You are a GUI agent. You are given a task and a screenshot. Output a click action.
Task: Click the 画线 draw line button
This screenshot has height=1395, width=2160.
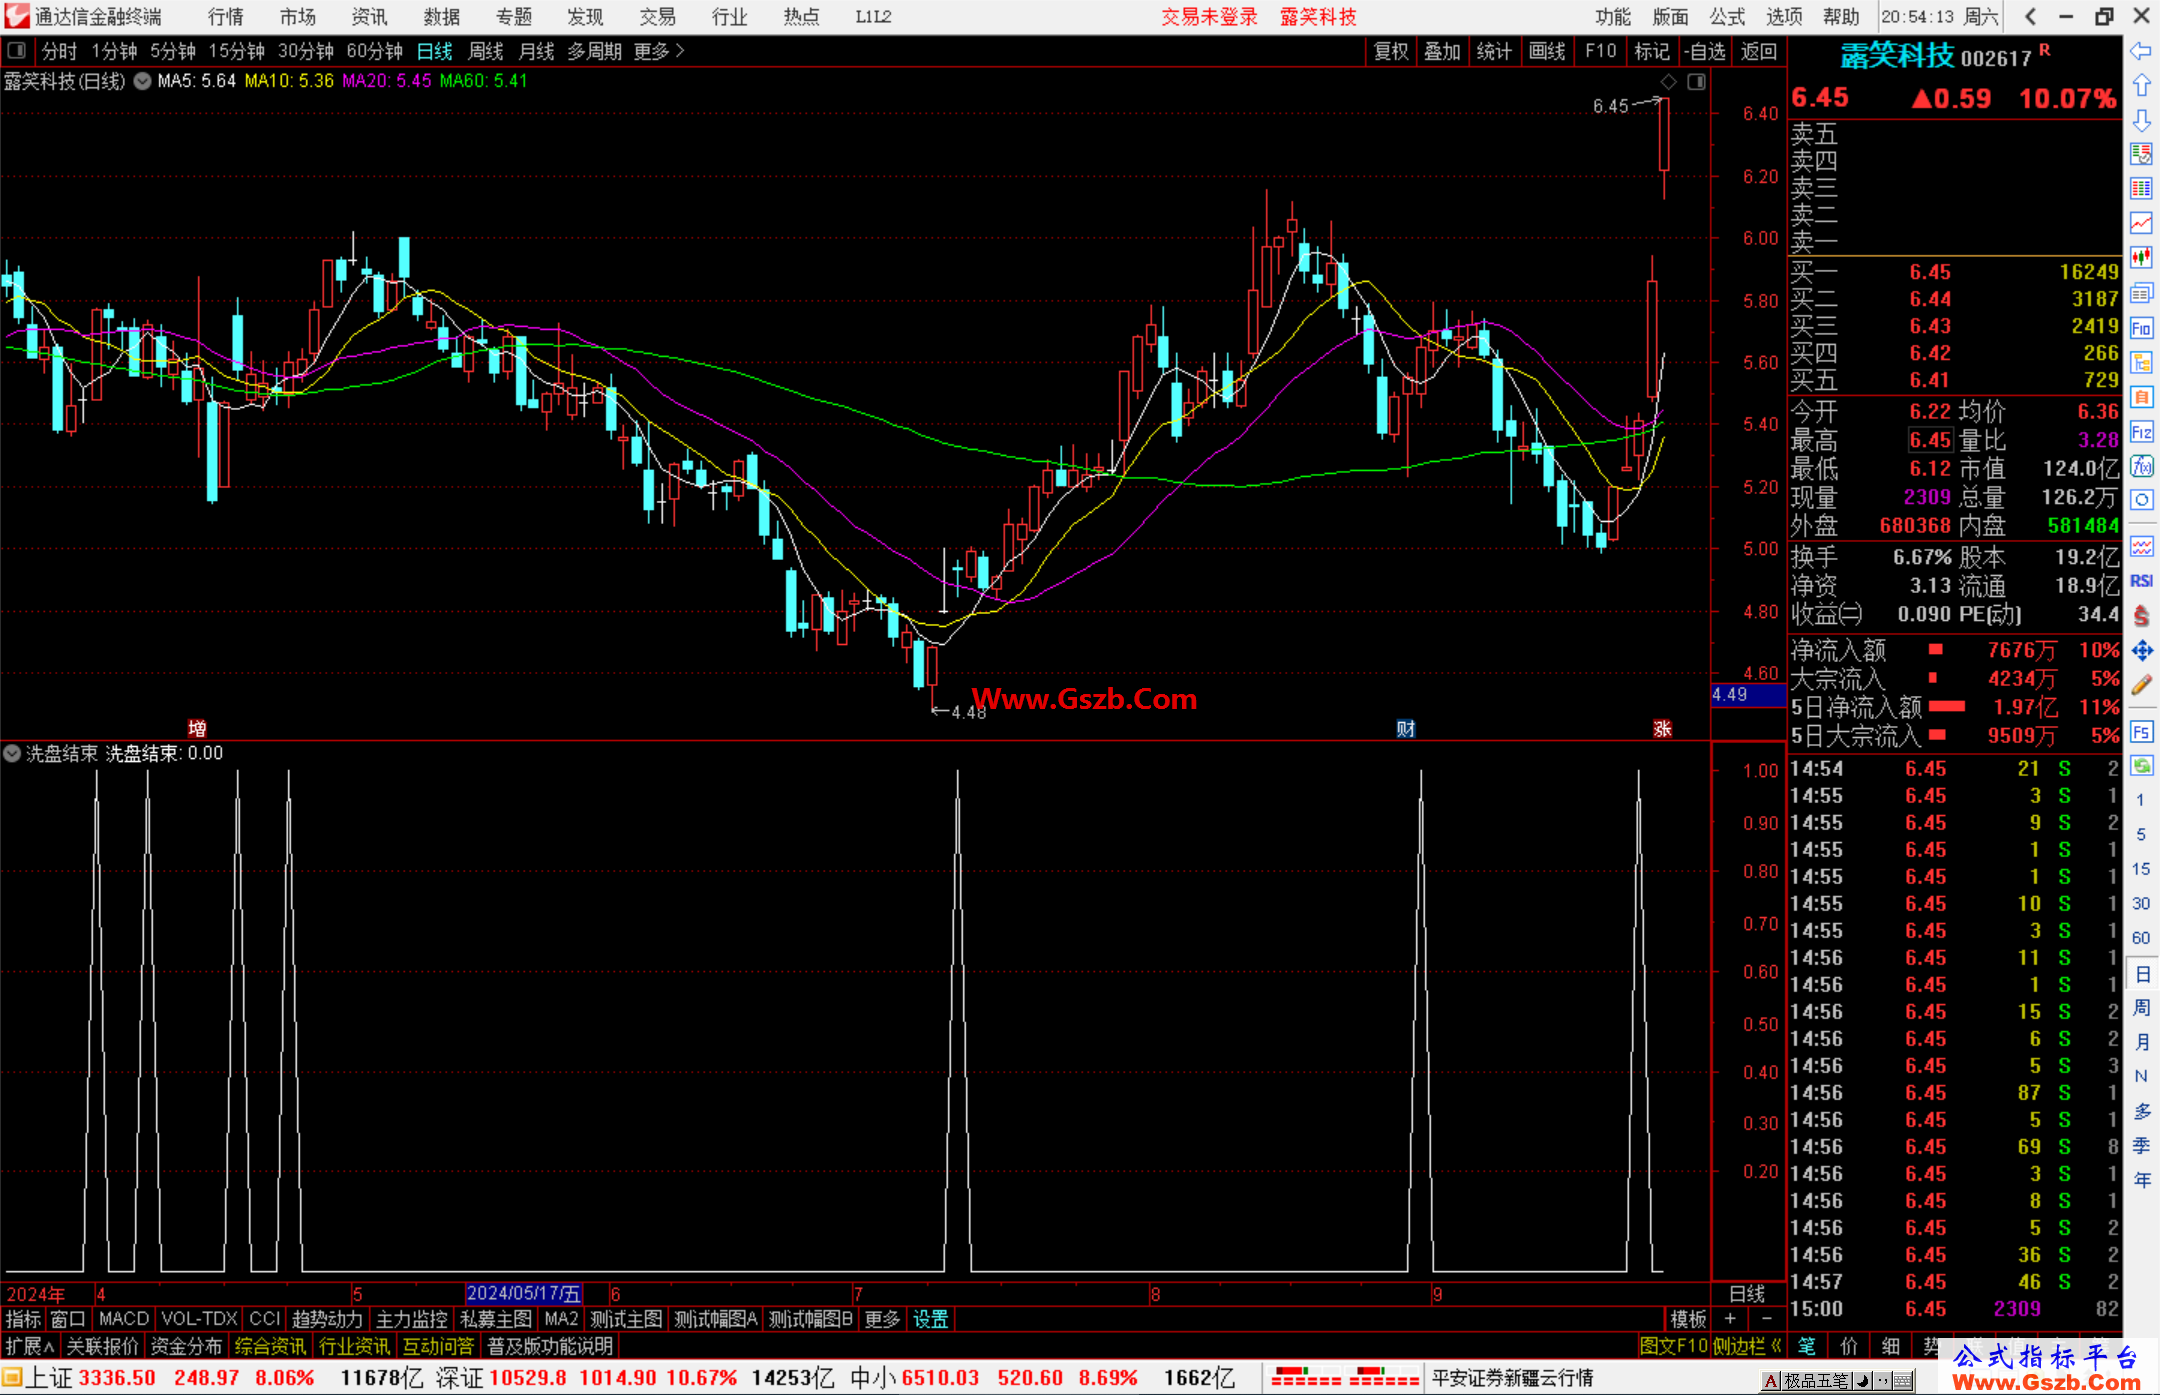1547,51
